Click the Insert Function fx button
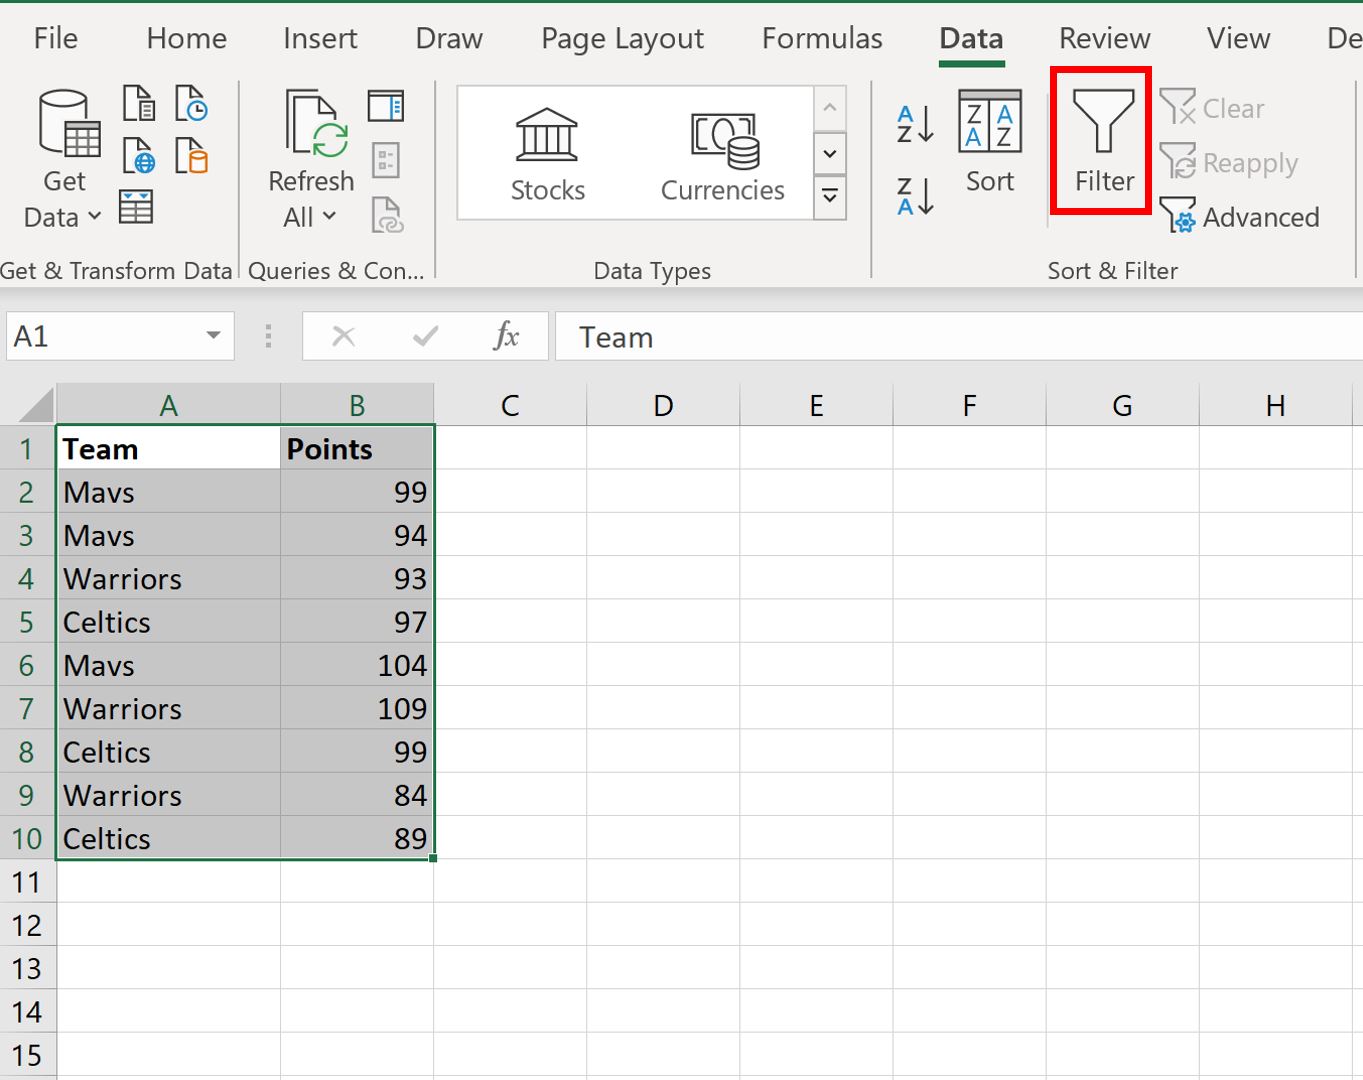The width and height of the screenshot is (1363, 1080). click(505, 336)
